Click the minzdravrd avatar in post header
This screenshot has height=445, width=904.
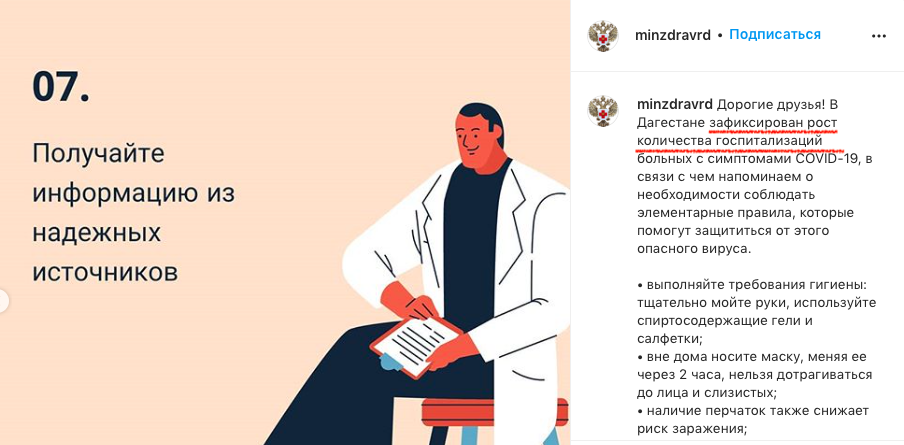tap(602, 36)
